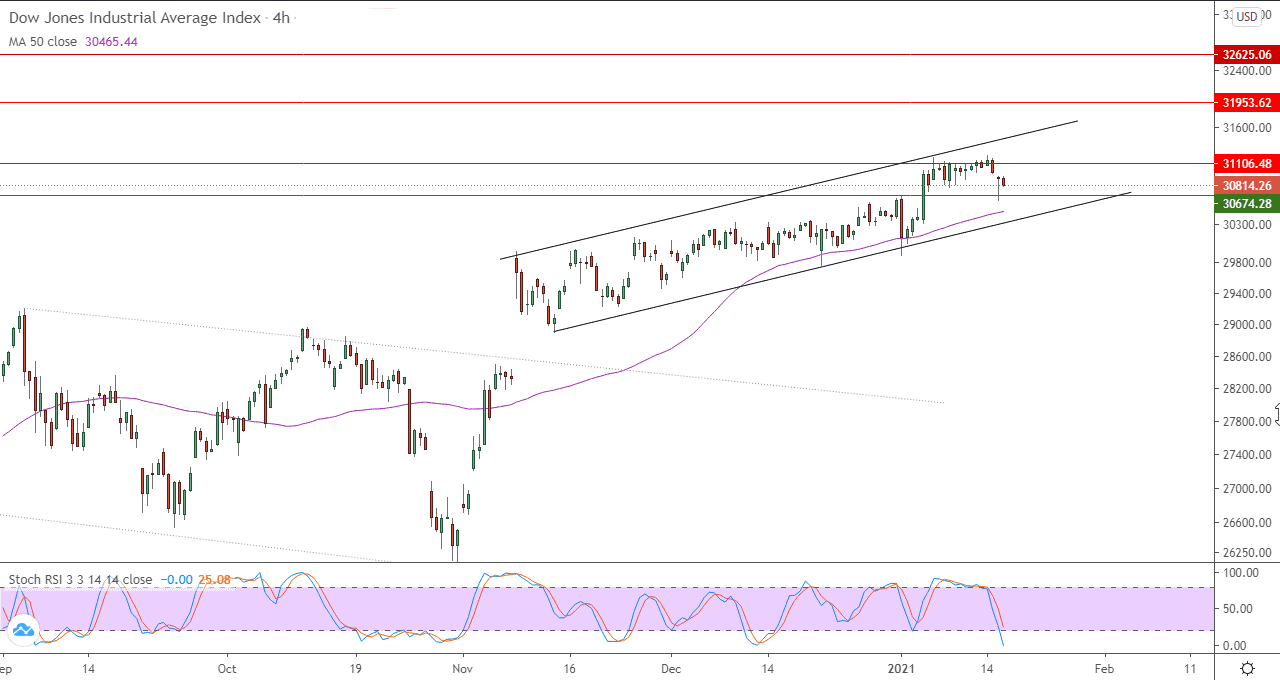The image size is (1280, 680).
Task: Click the 11 date label on time axis
Action: (x=1188, y=667)
